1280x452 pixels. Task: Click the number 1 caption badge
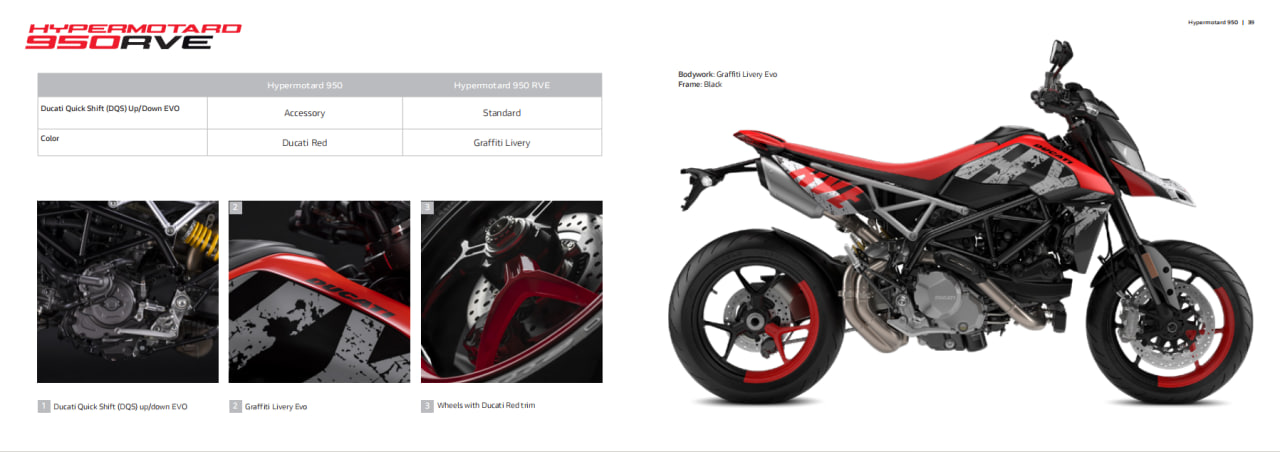pyautogui.click(x=44, y=407)
